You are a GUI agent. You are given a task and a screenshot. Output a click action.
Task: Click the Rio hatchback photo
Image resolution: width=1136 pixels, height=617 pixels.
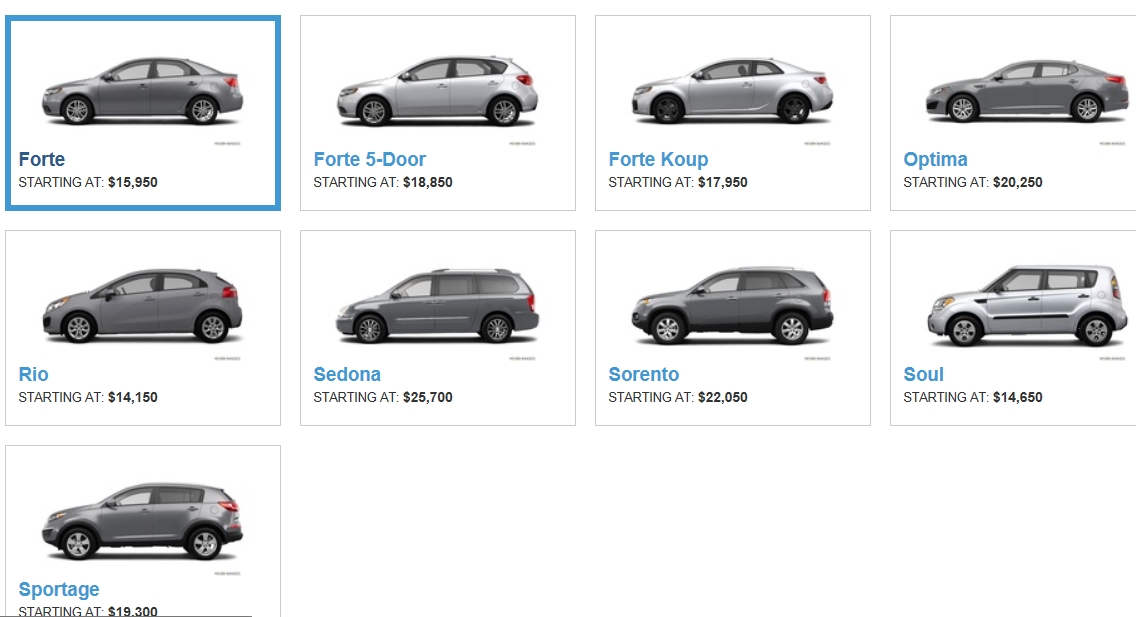point(142,306)
